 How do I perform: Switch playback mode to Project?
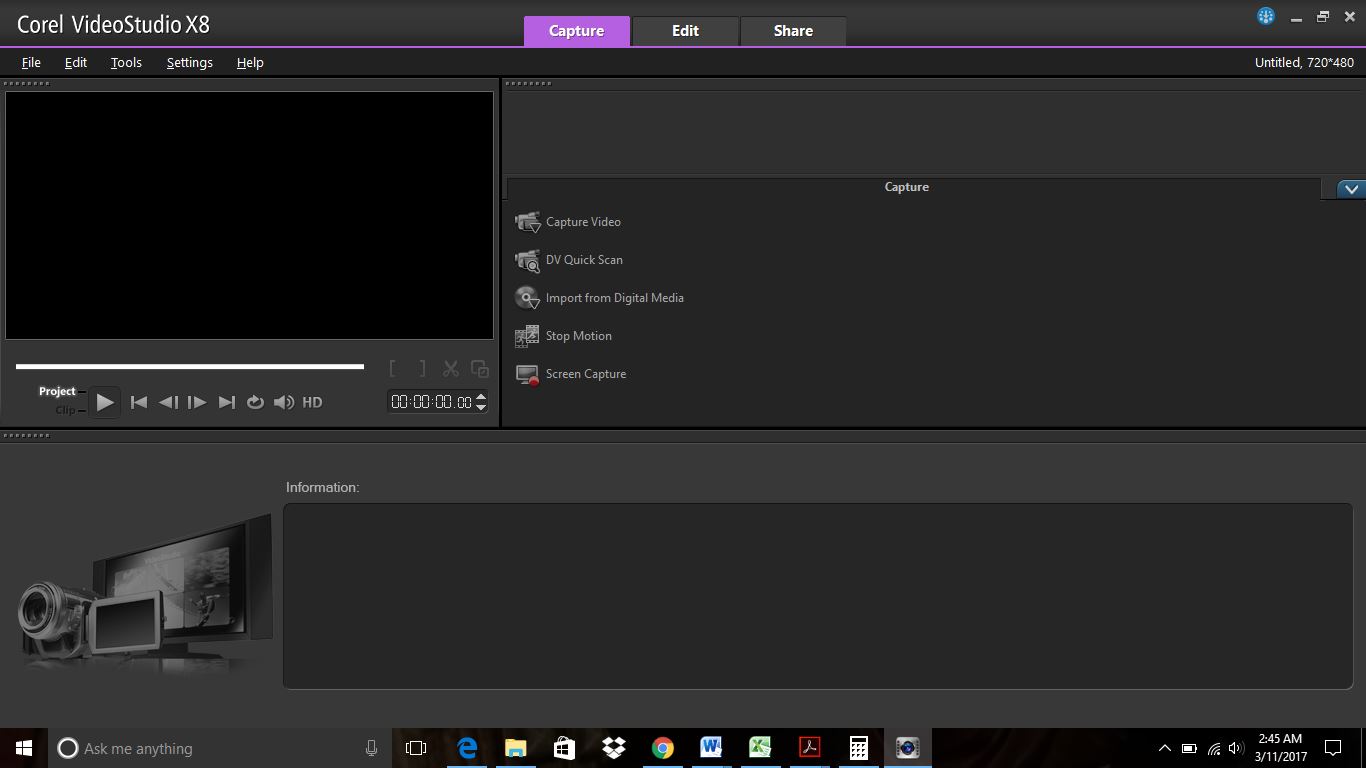pyautogui.click(x=57, y=390)
